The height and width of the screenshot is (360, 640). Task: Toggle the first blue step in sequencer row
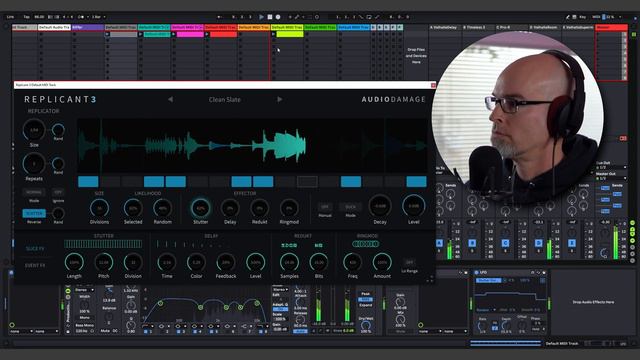[x=88, y=182]
